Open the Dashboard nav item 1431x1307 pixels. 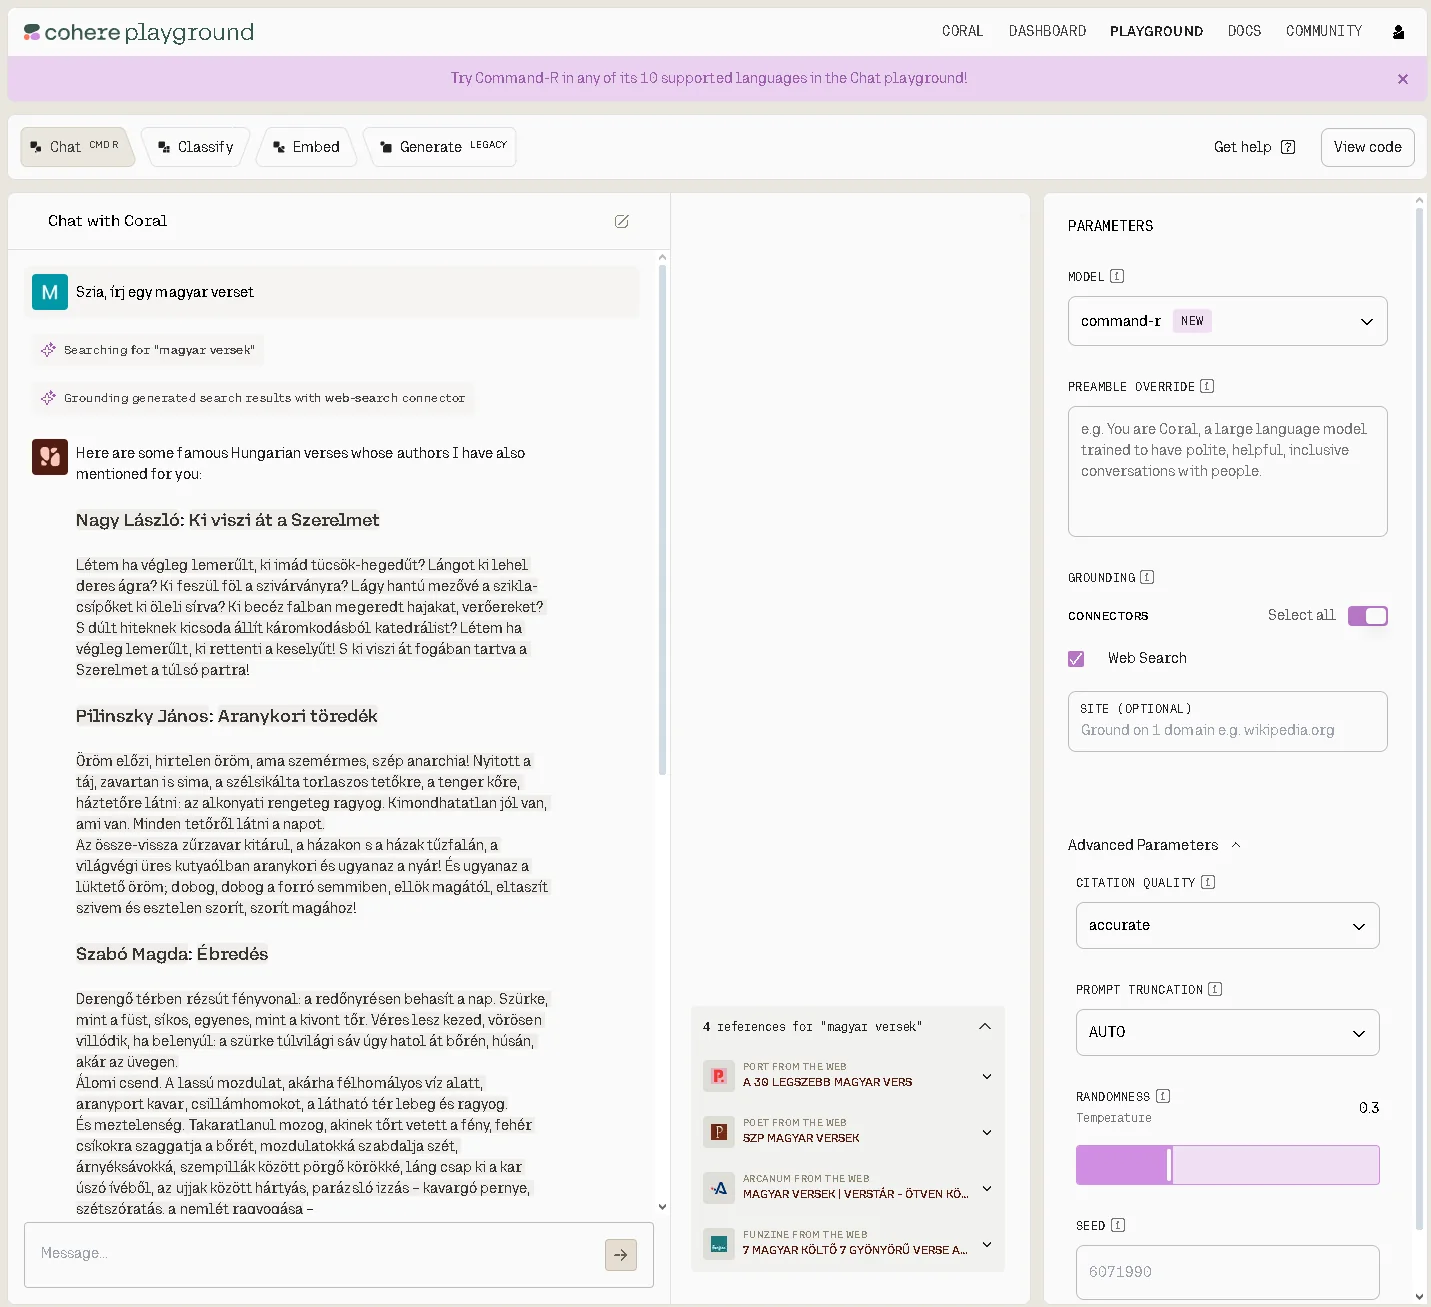pyautogui.click(x=1047, y=31)
